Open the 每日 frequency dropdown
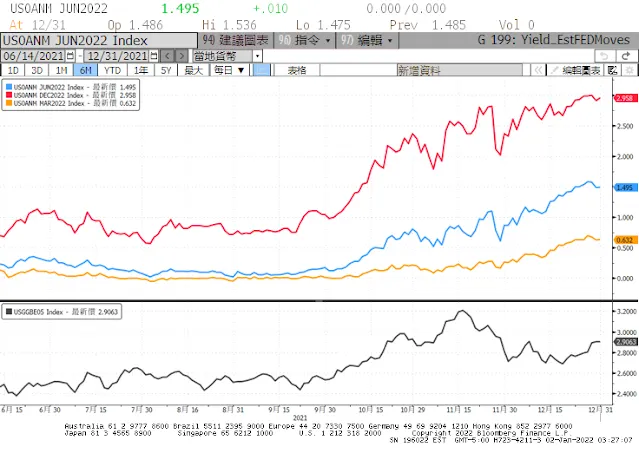This screenshot has height=460, width=639. (229, 70)
